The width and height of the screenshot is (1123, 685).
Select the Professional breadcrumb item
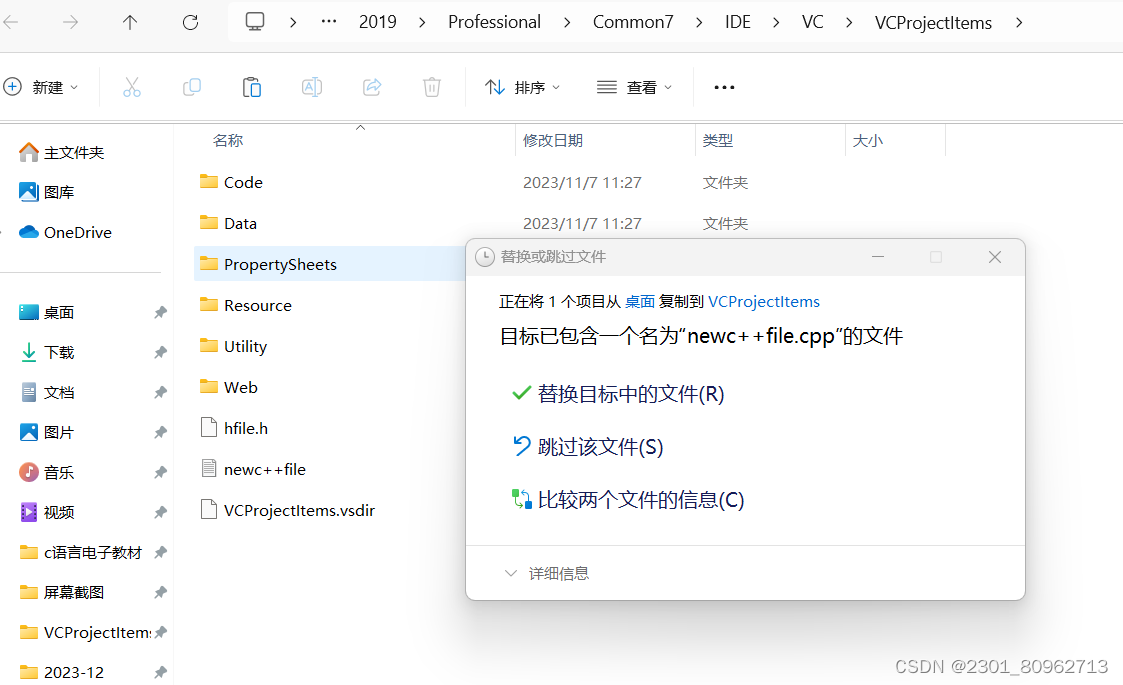click(x=494, y=22)
